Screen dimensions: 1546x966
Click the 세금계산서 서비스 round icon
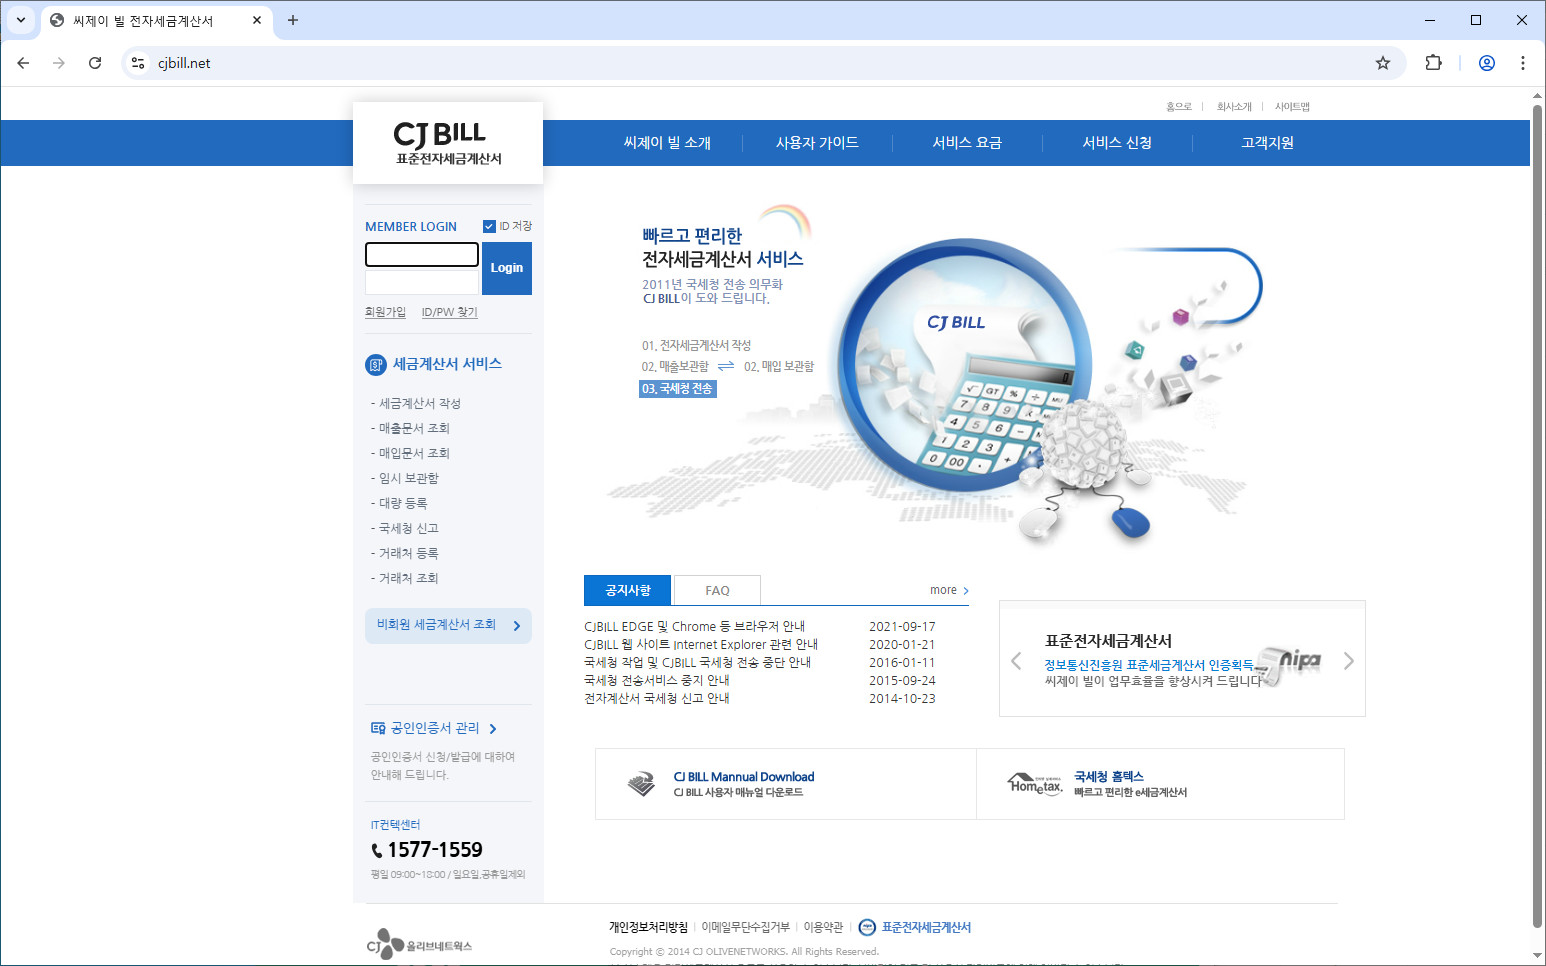pyautogui.click(x=375, y=365)
